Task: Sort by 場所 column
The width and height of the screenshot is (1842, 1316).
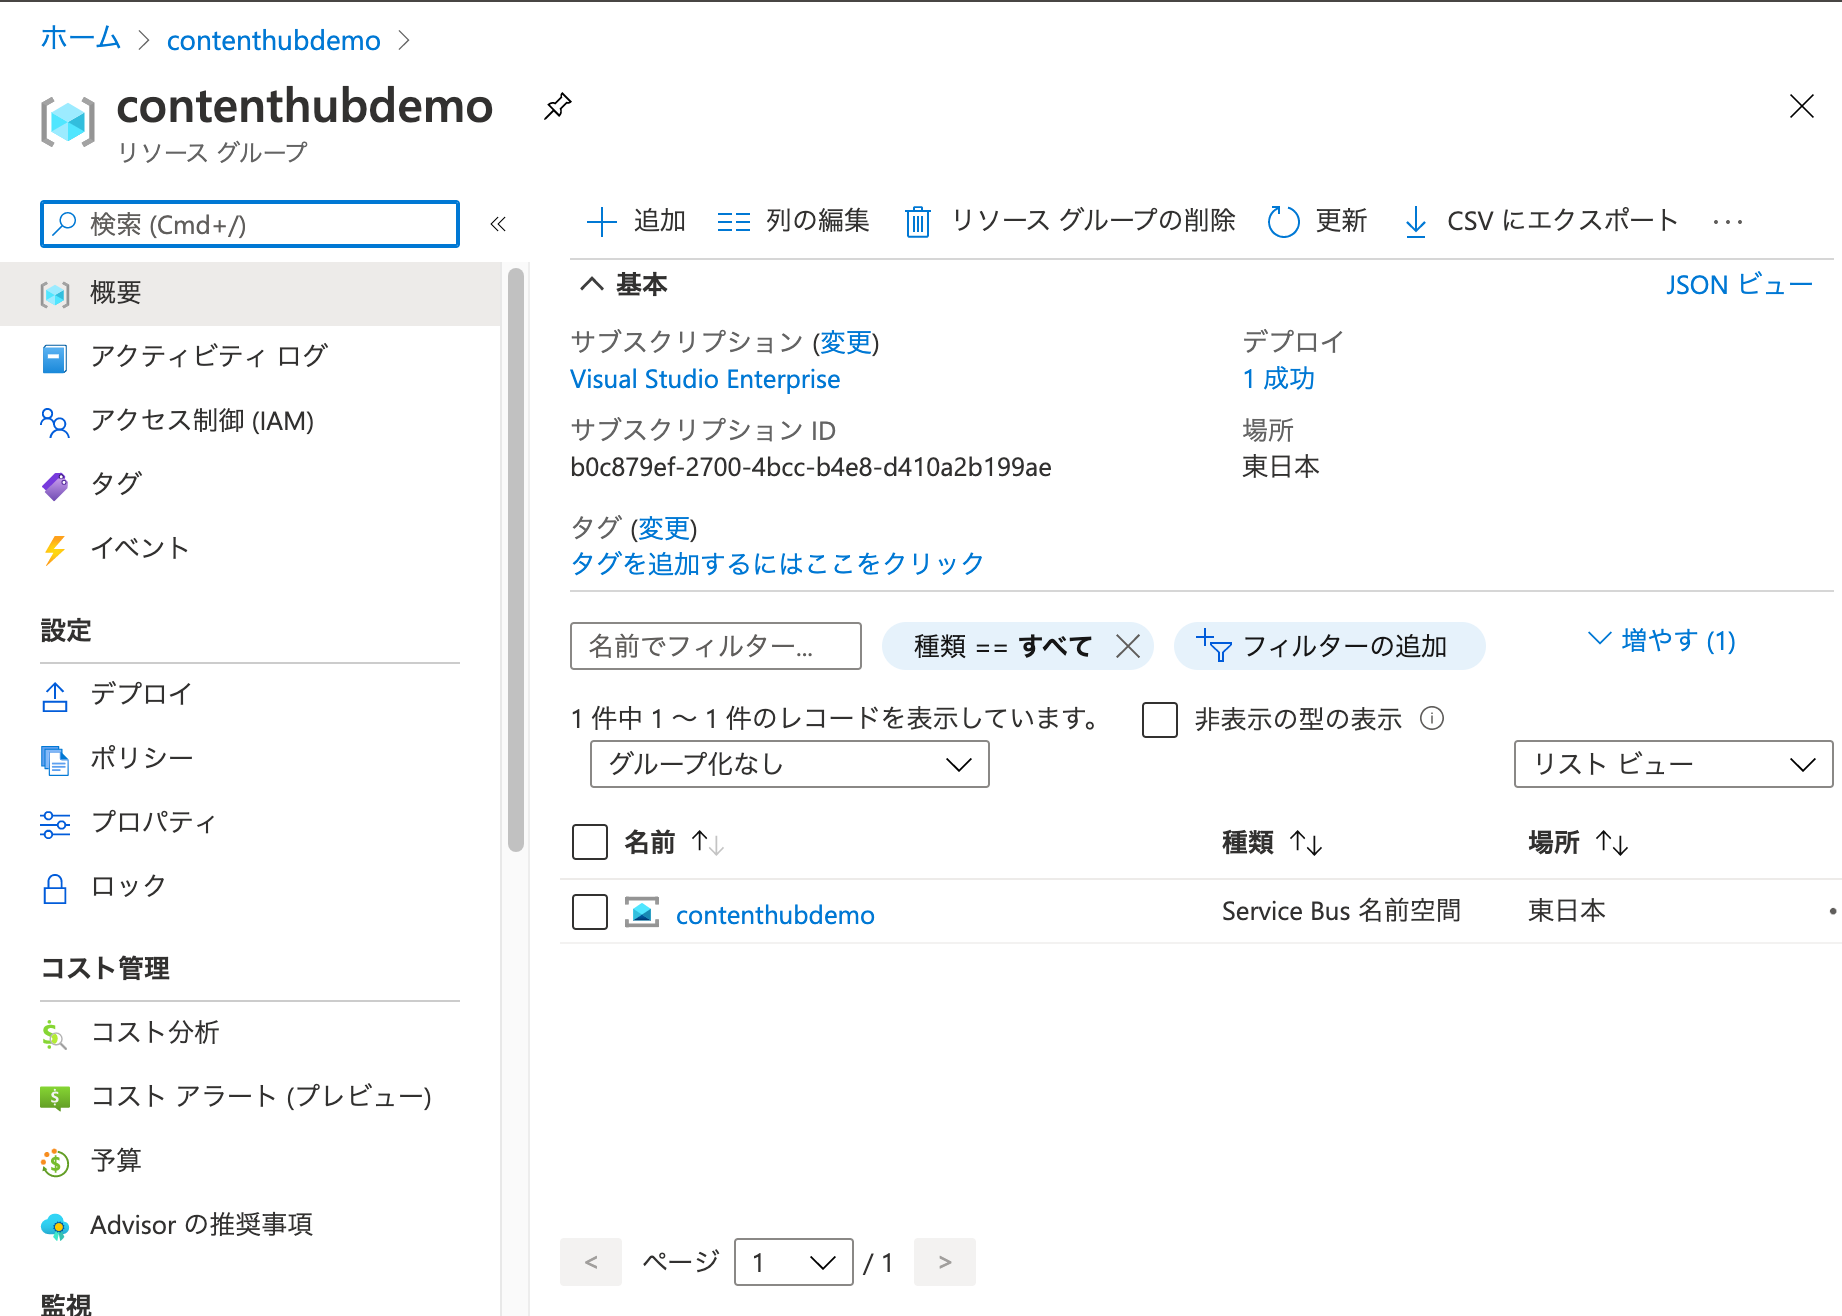Action: [1578, 843]
